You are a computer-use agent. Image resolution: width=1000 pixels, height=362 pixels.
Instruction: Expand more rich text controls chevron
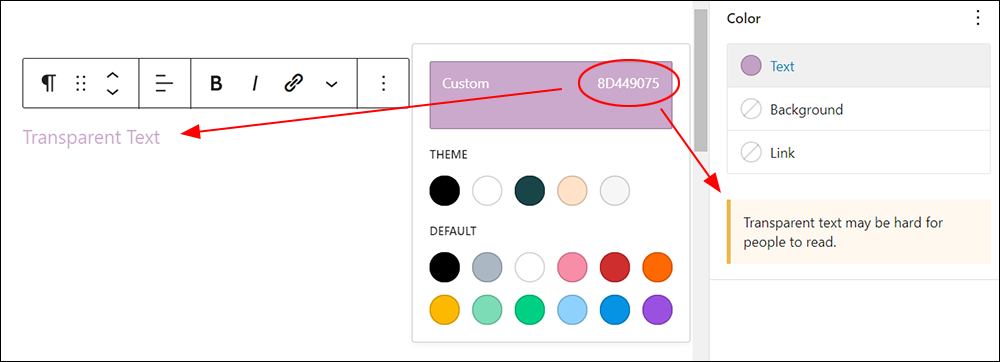[332, 83]
